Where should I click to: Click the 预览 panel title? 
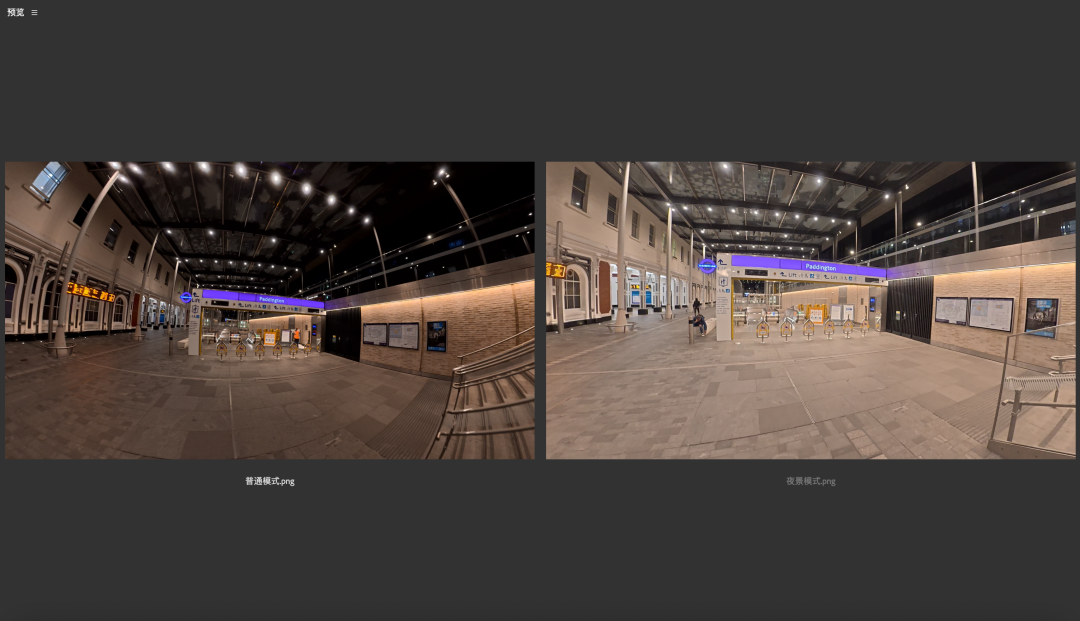point(15,13)
